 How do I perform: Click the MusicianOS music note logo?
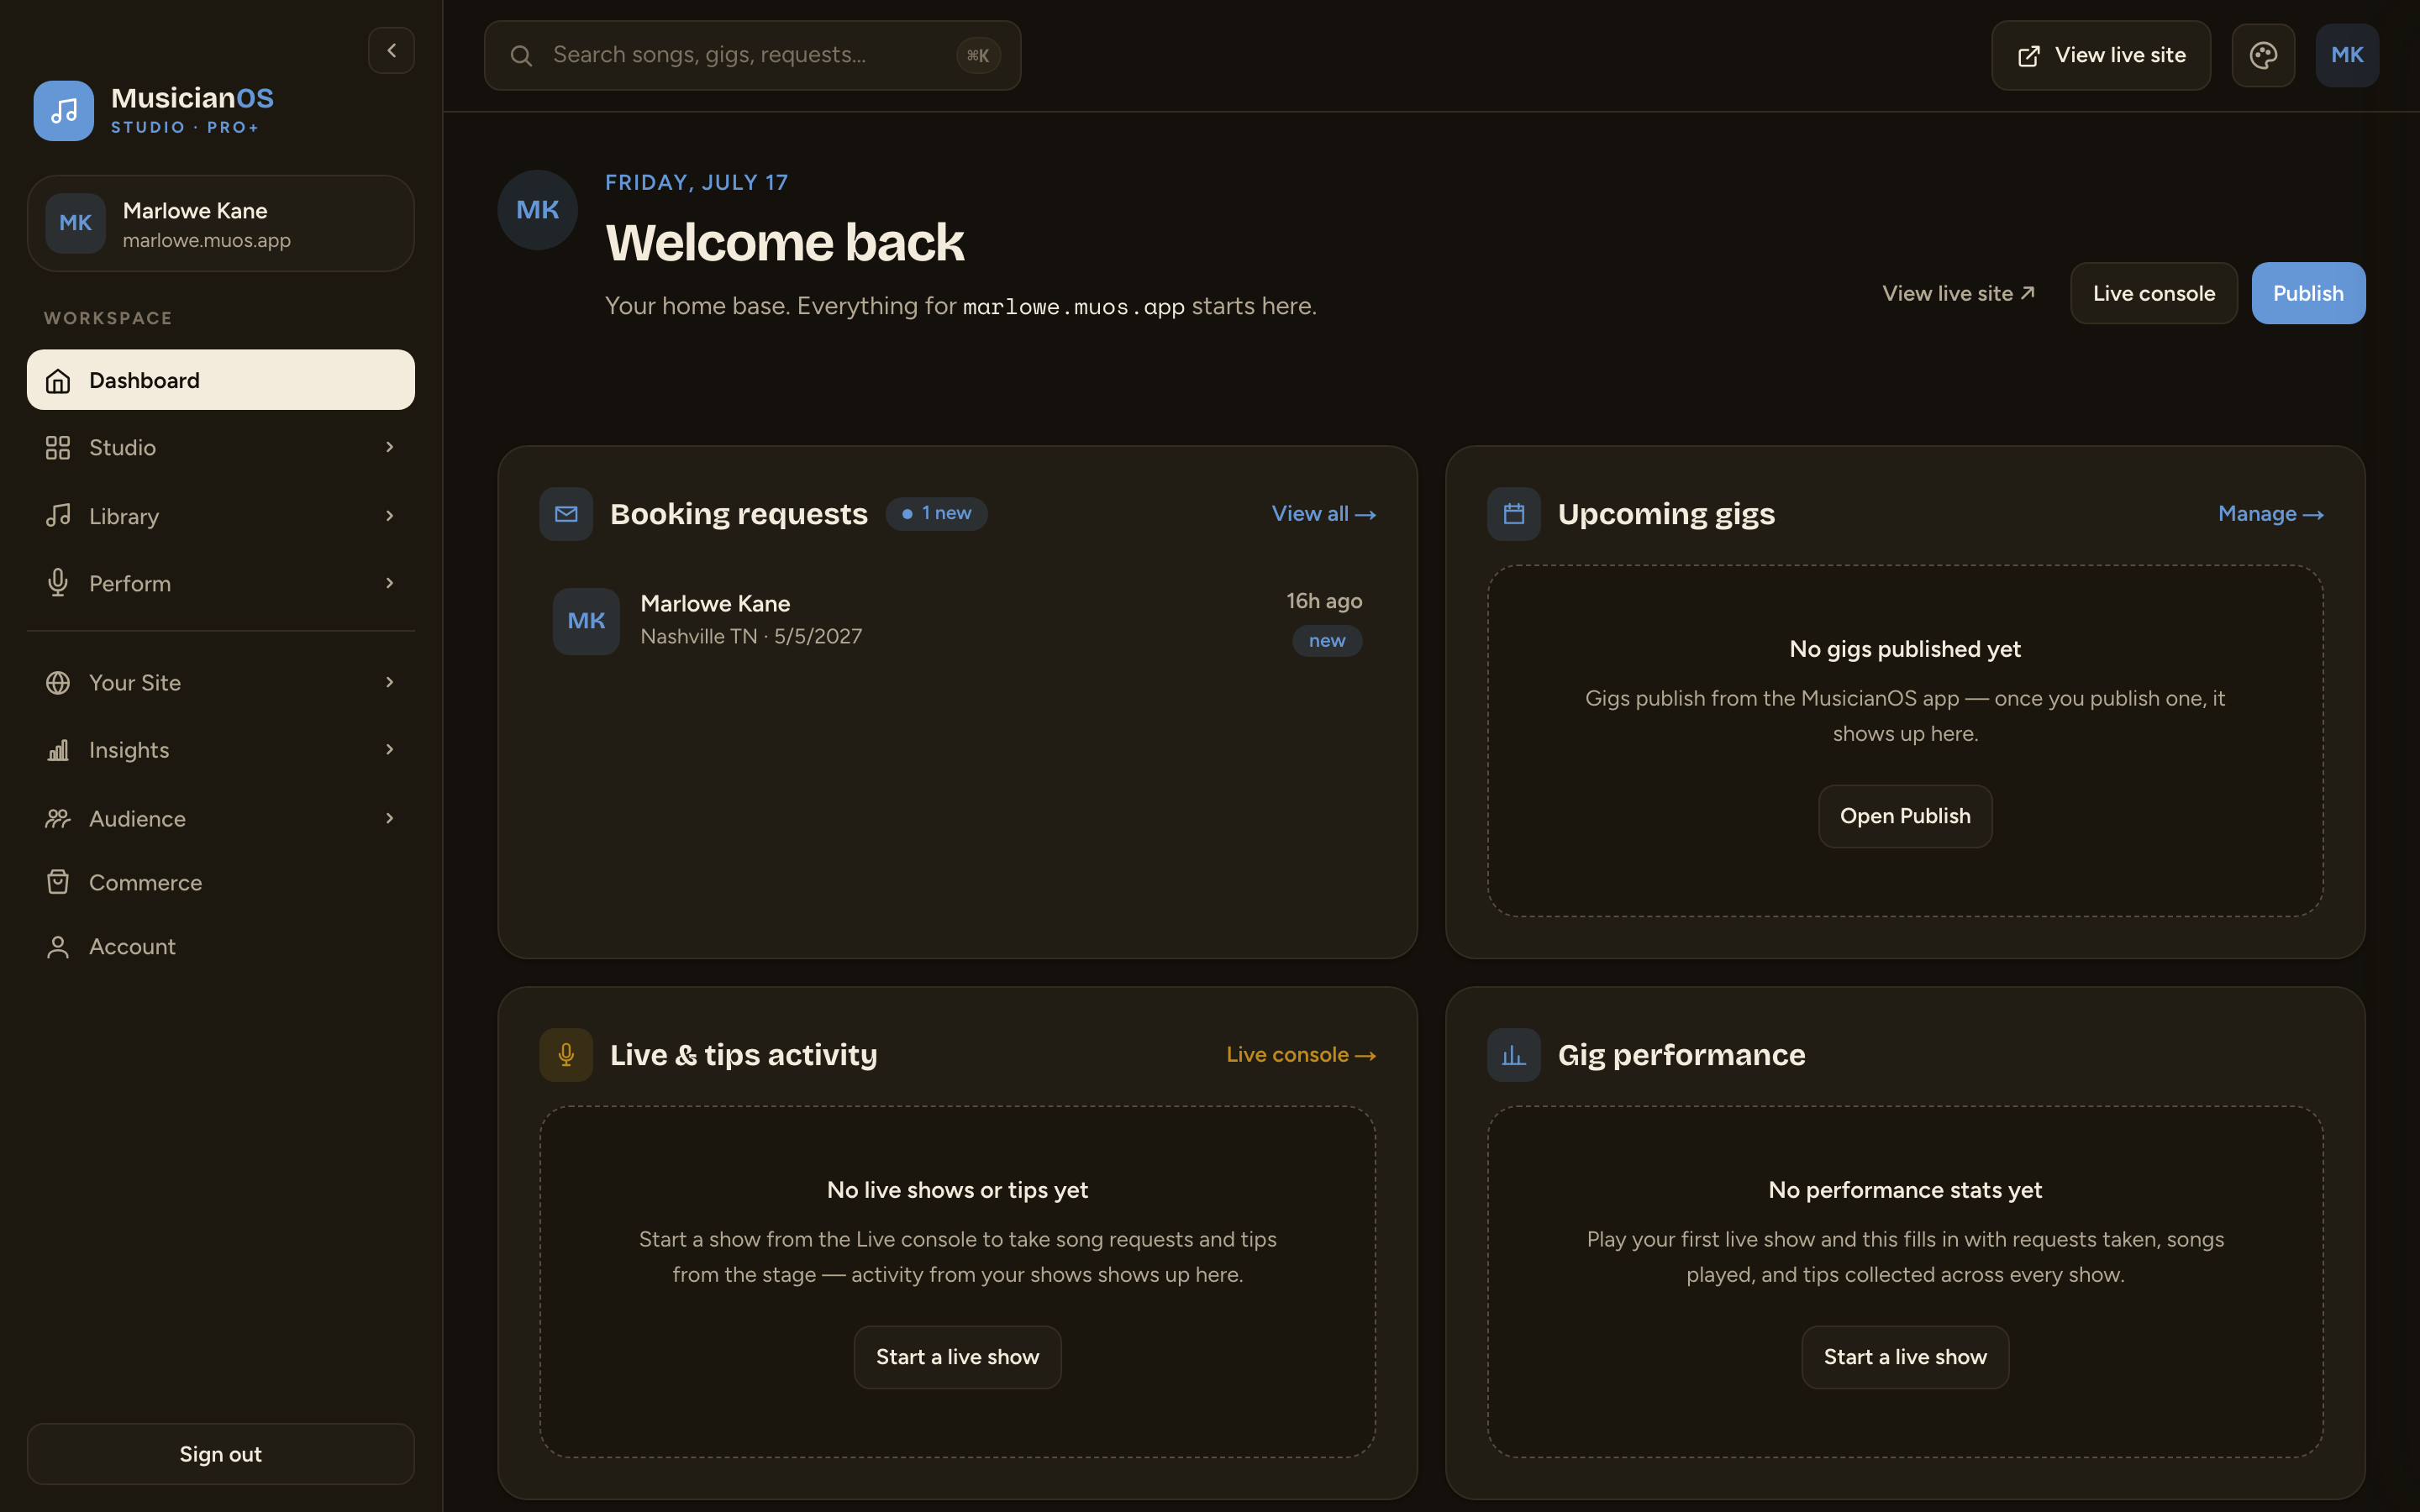tap(64, 111)
